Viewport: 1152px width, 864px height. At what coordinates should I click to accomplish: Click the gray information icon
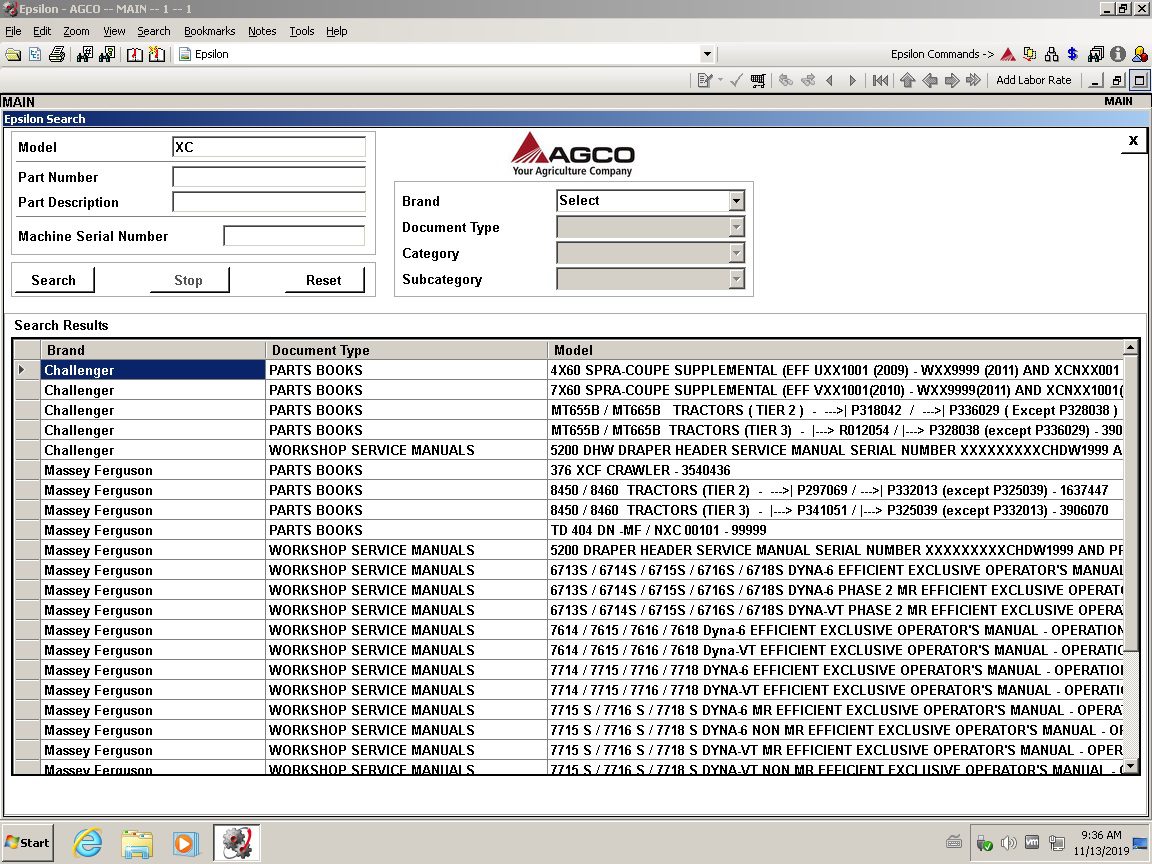[x=1117, y=54]
